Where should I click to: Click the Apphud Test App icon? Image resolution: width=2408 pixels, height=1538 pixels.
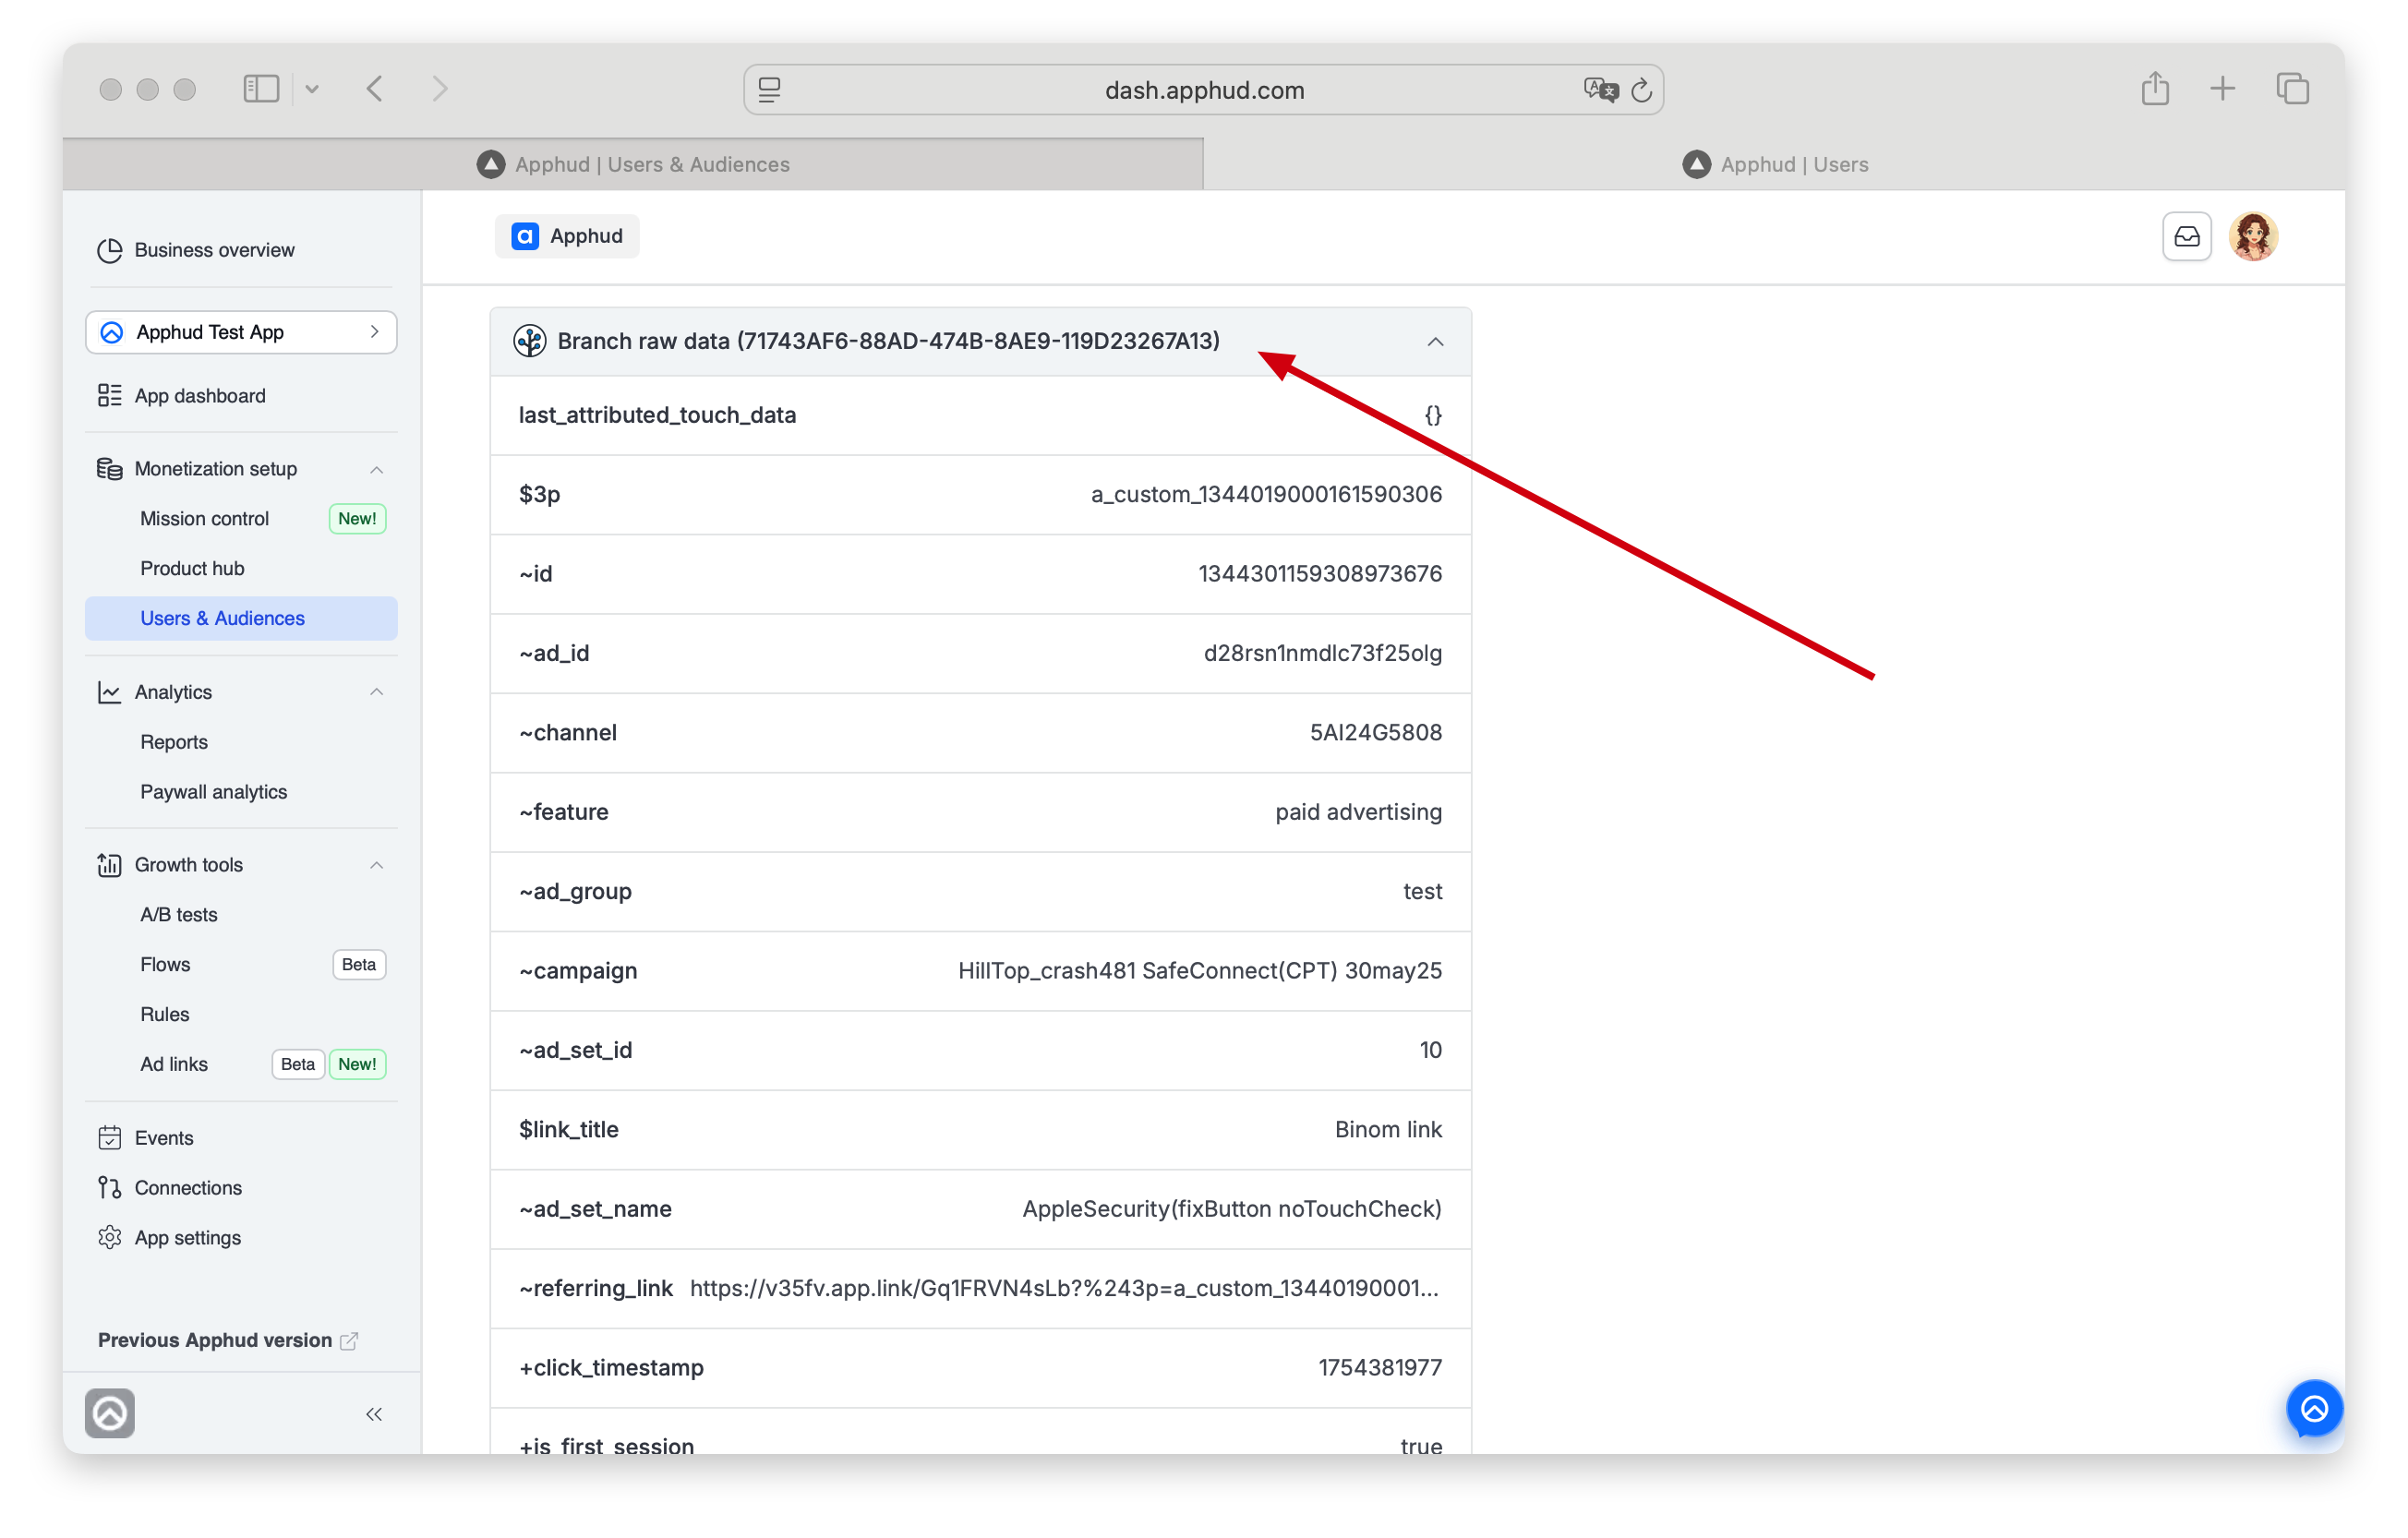click(112, 332)
